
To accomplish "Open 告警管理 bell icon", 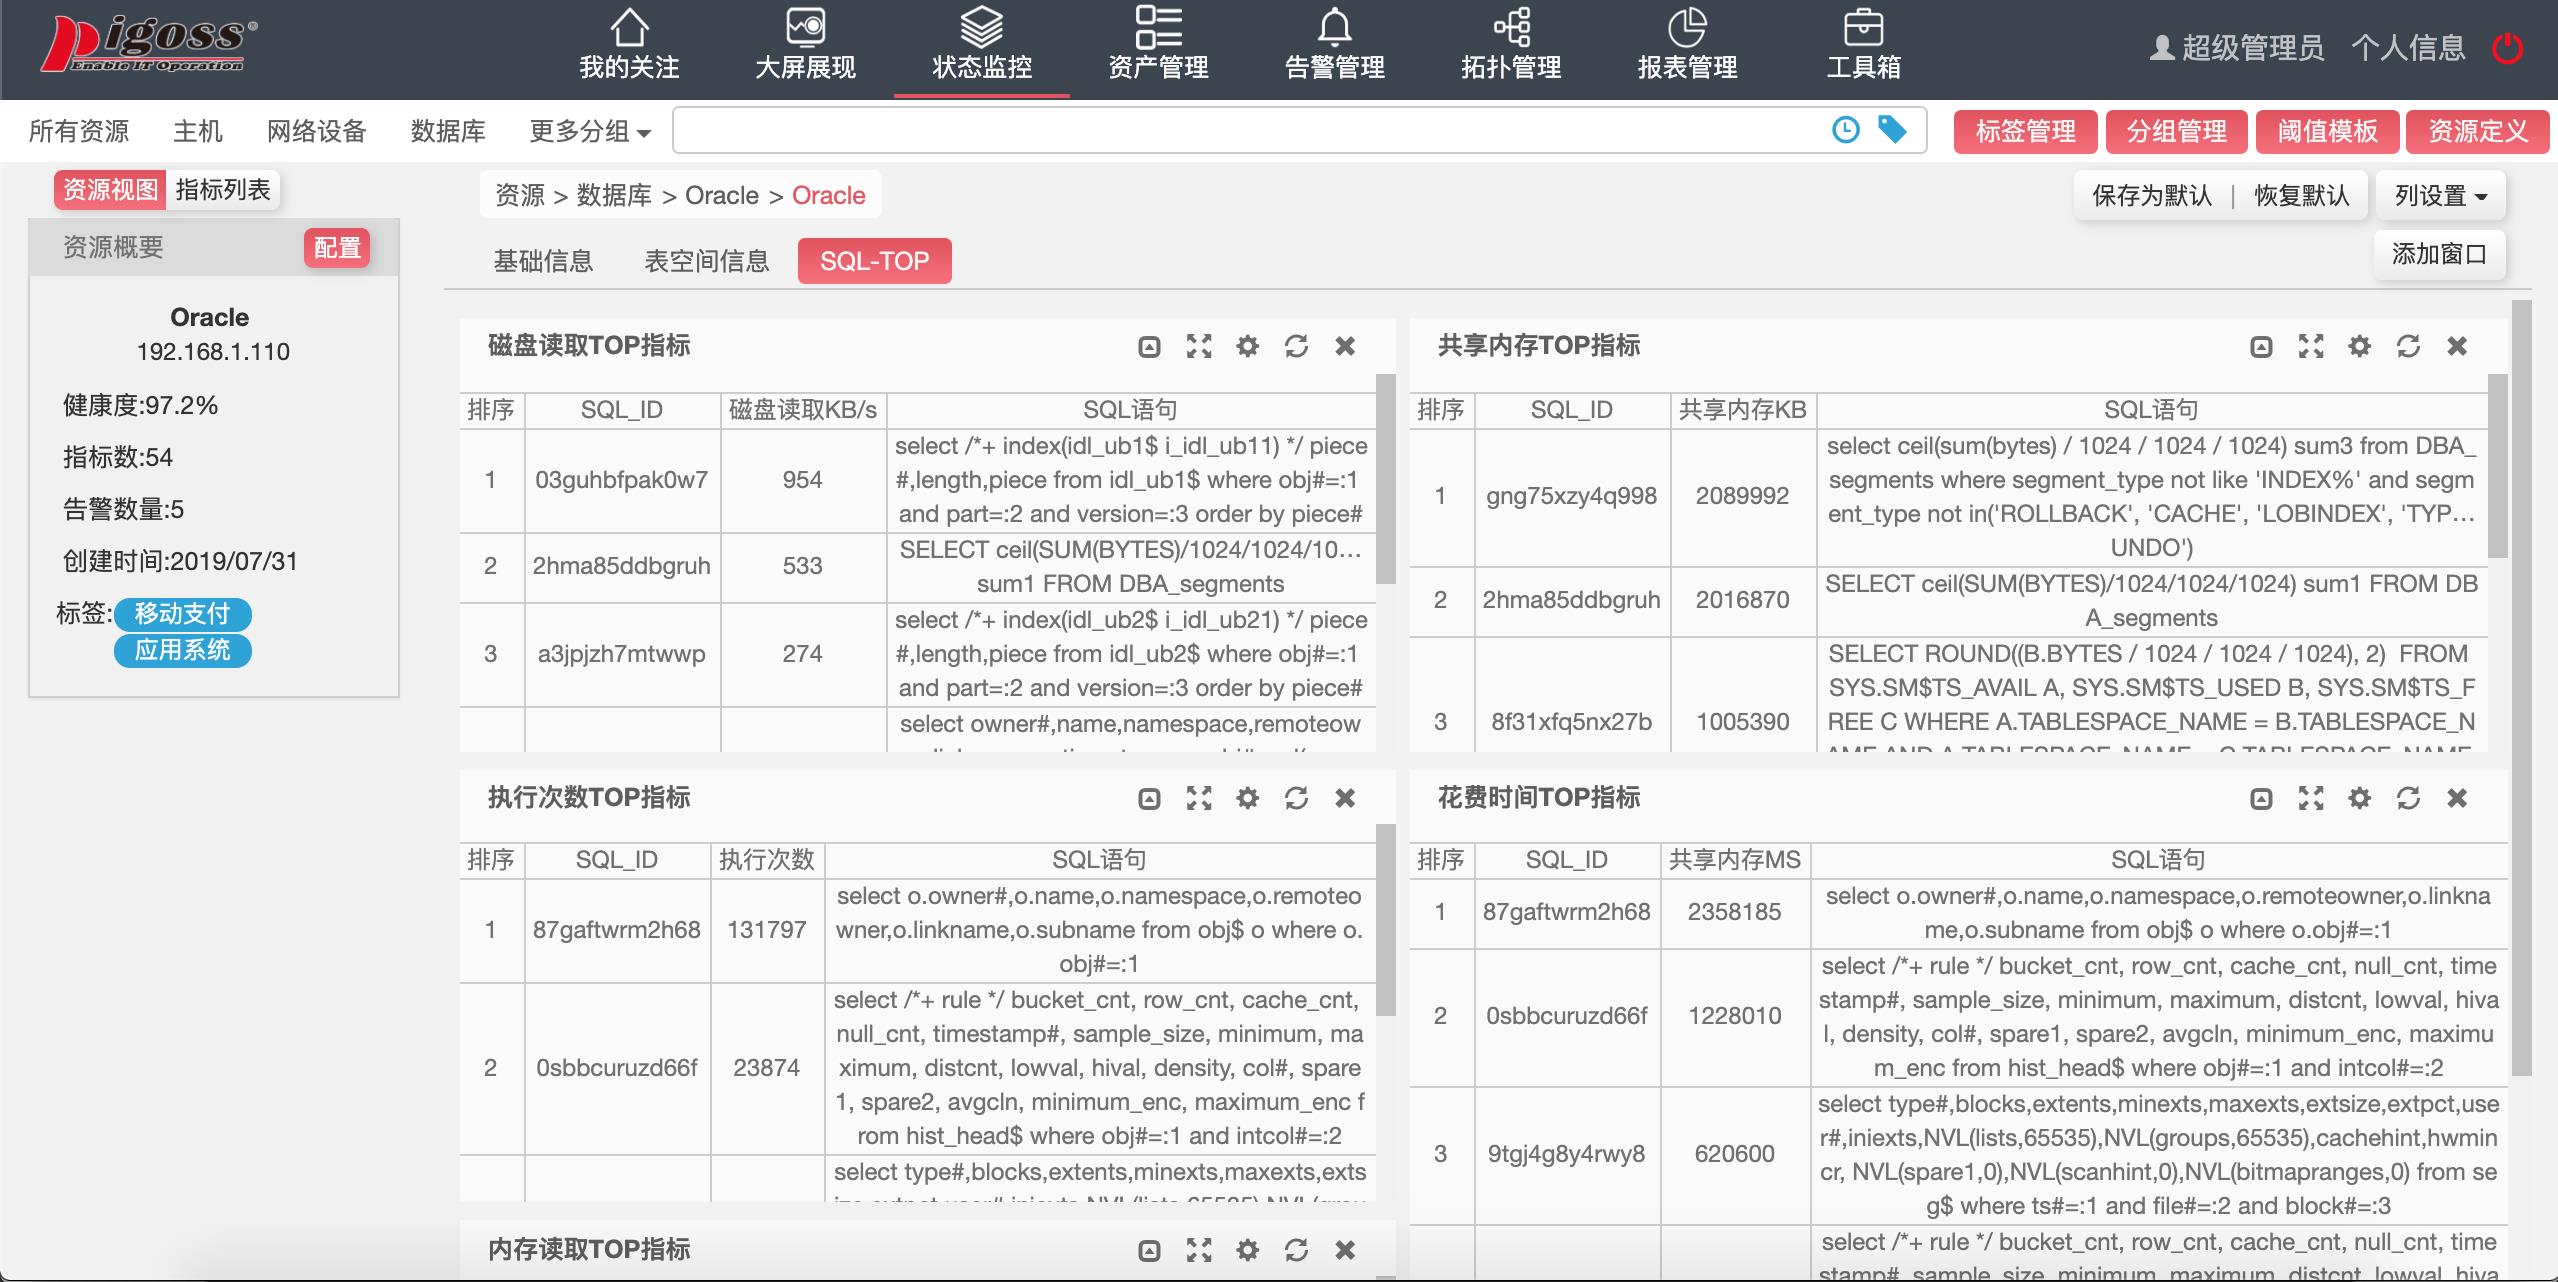I will pyautogui.click(x=1334, y=27).
